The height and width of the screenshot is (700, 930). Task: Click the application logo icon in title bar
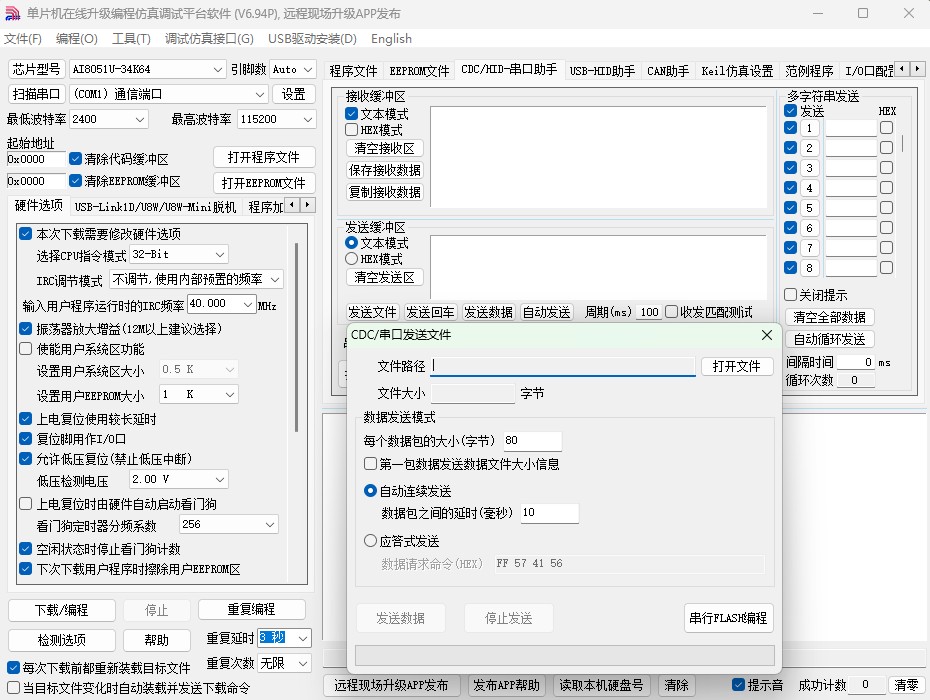(x=12, y=13)
